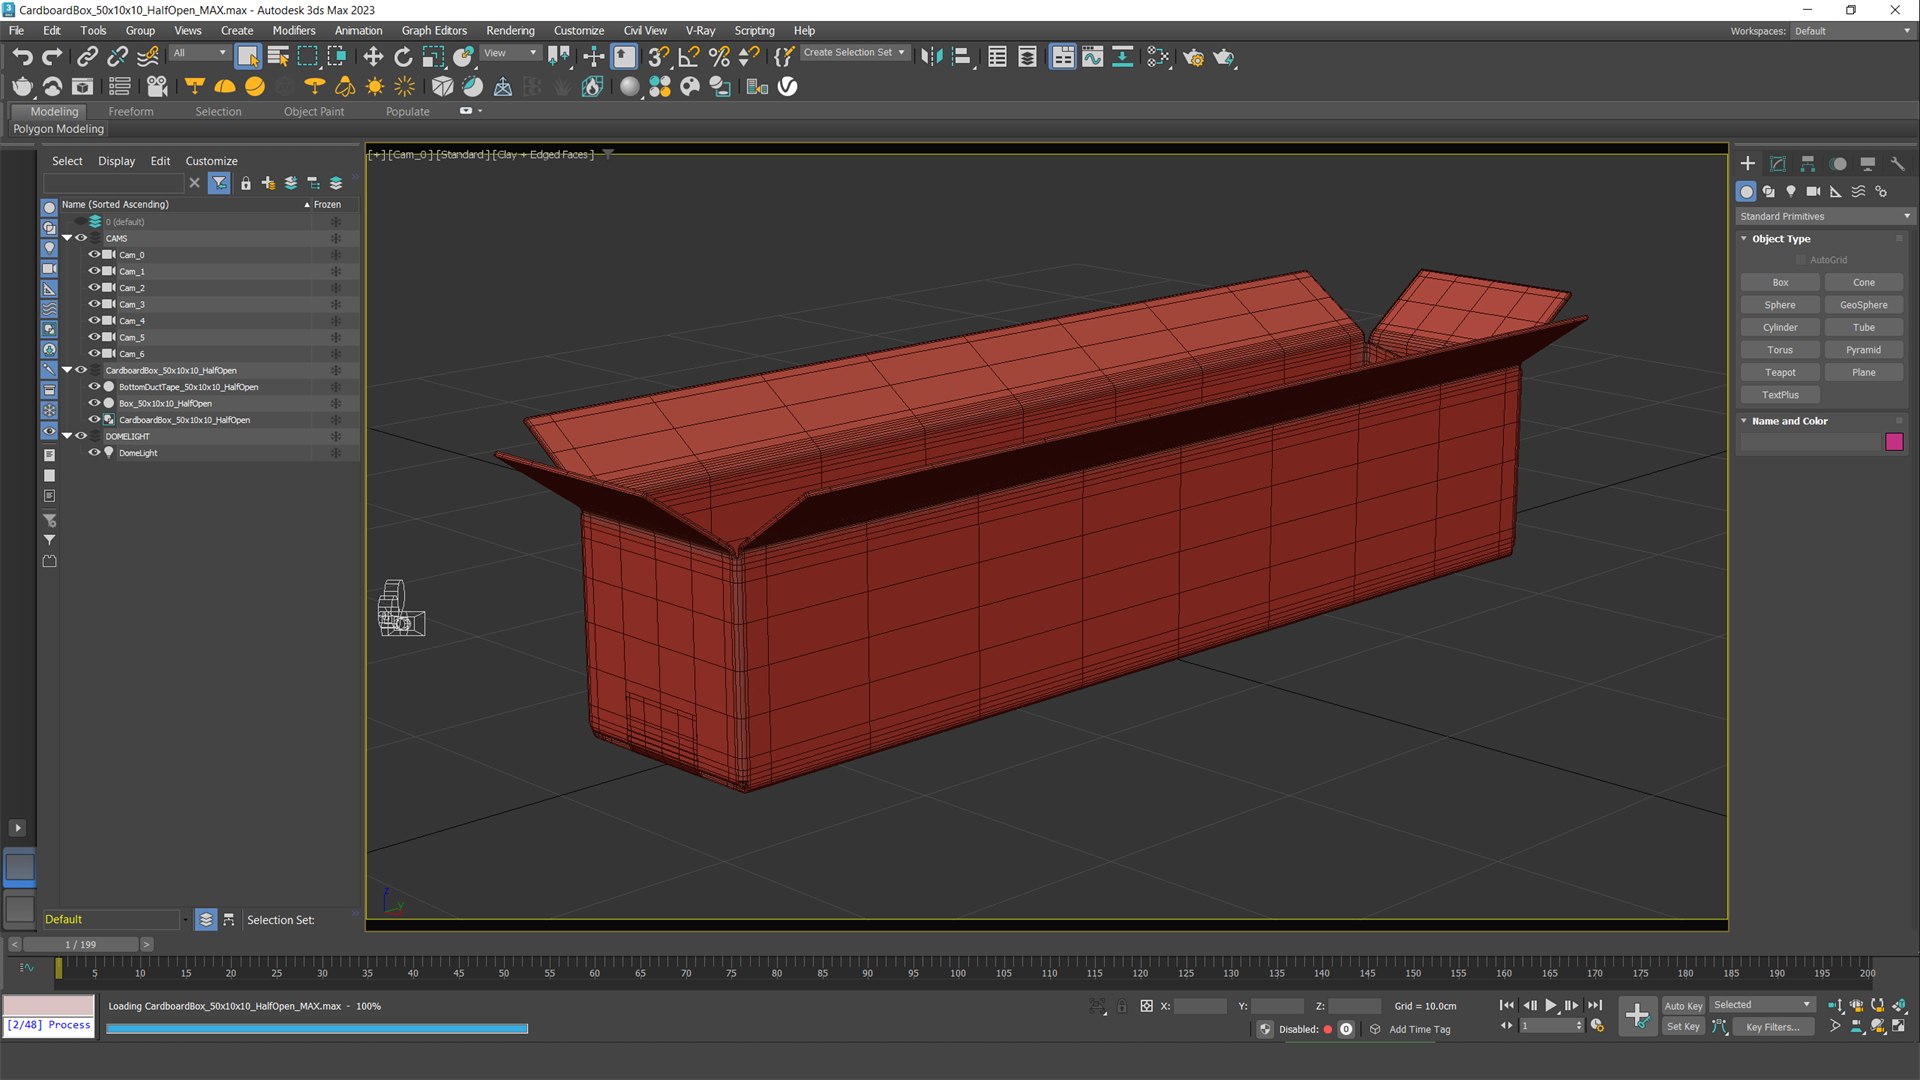
Task: Open Select by Name dialog icon
Action: point(278,57)
